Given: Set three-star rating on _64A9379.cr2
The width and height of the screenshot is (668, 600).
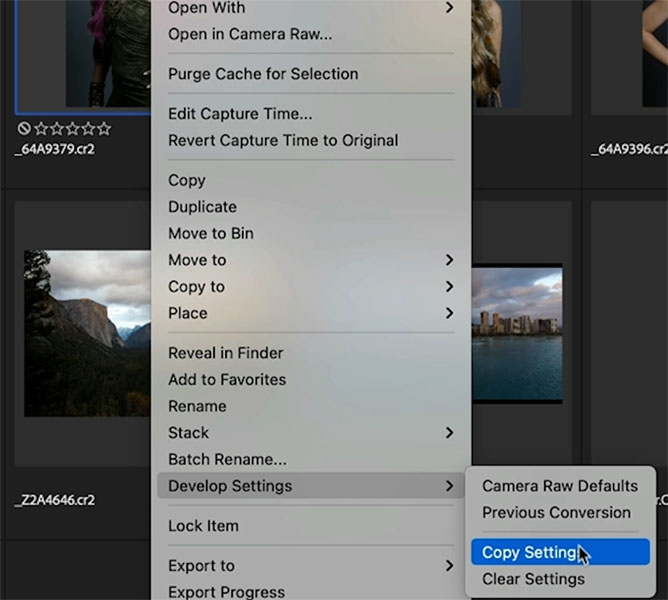Looking at the screenshot, I should coord(73,128).
